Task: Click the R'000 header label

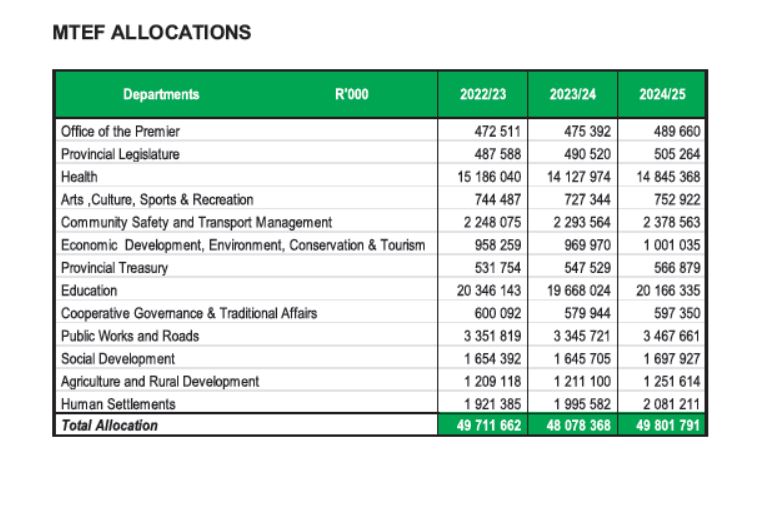Action: [x=352, y=94]
